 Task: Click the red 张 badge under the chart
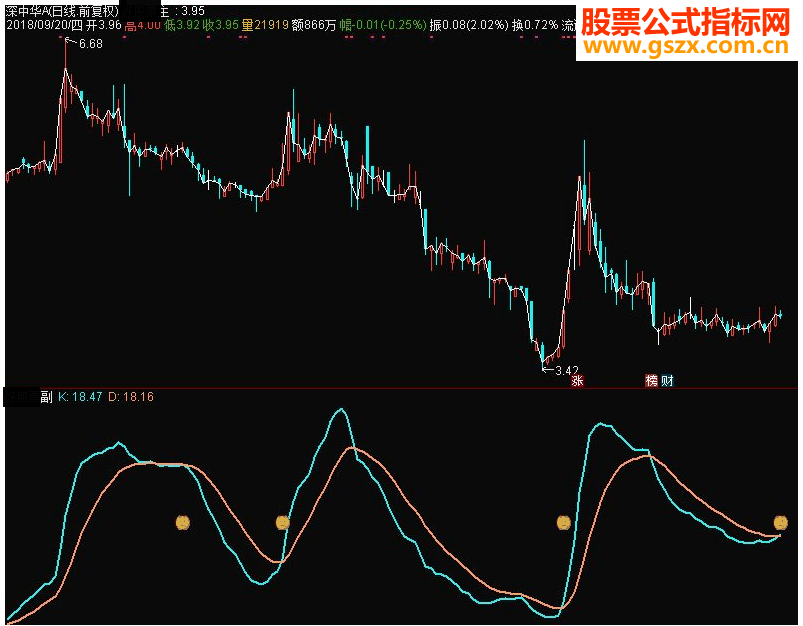tap(577, 381)
